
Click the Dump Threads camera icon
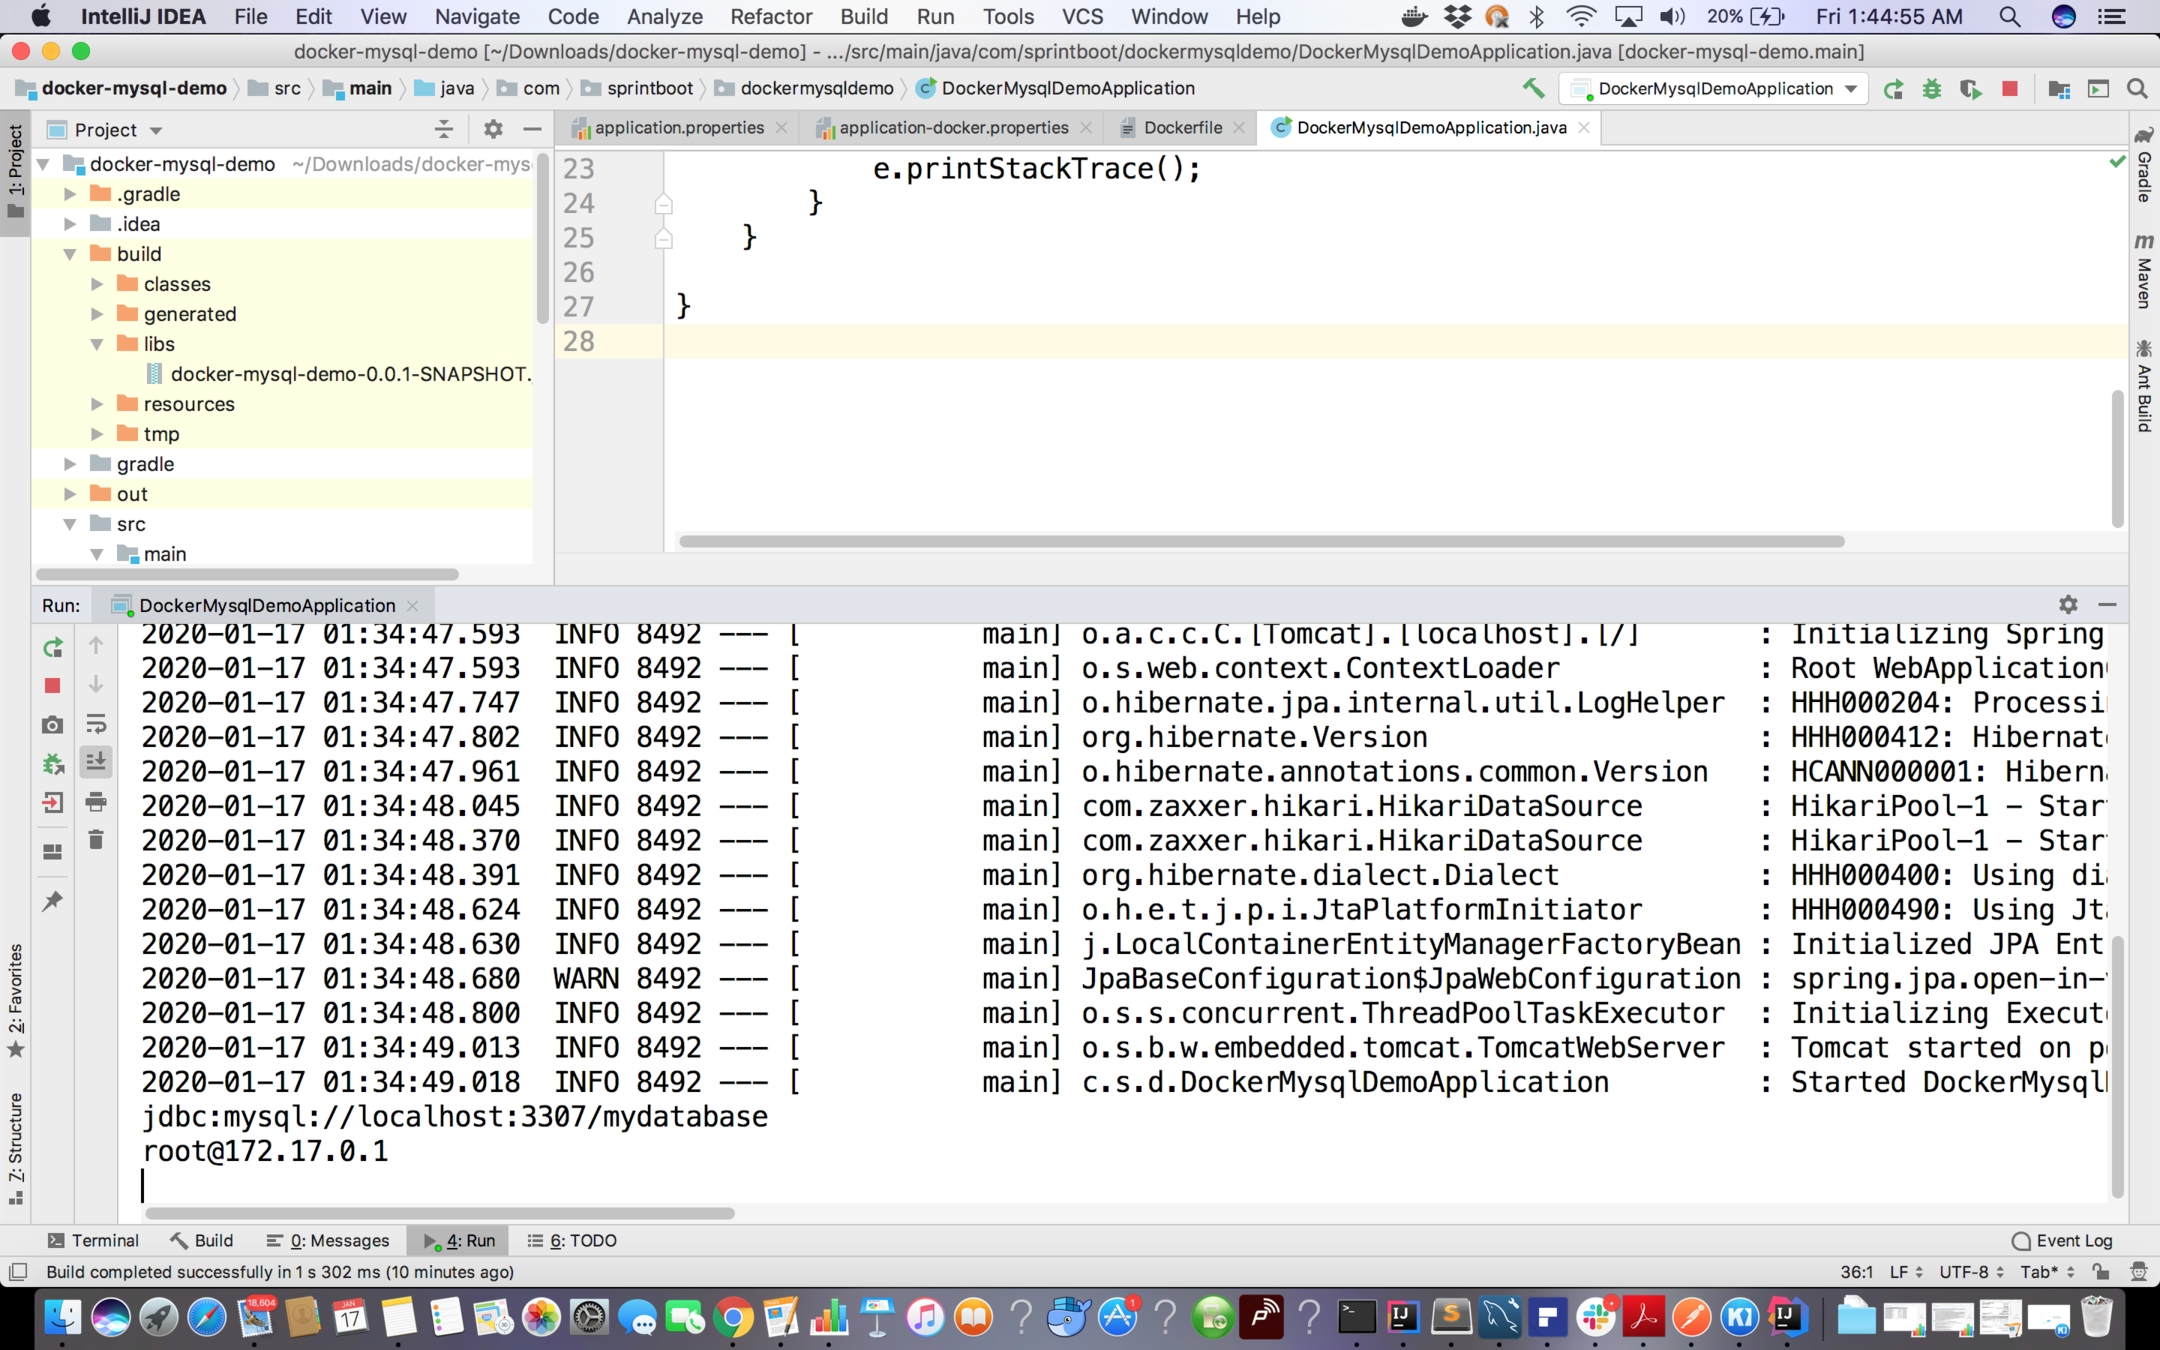(x=53, y=725)
